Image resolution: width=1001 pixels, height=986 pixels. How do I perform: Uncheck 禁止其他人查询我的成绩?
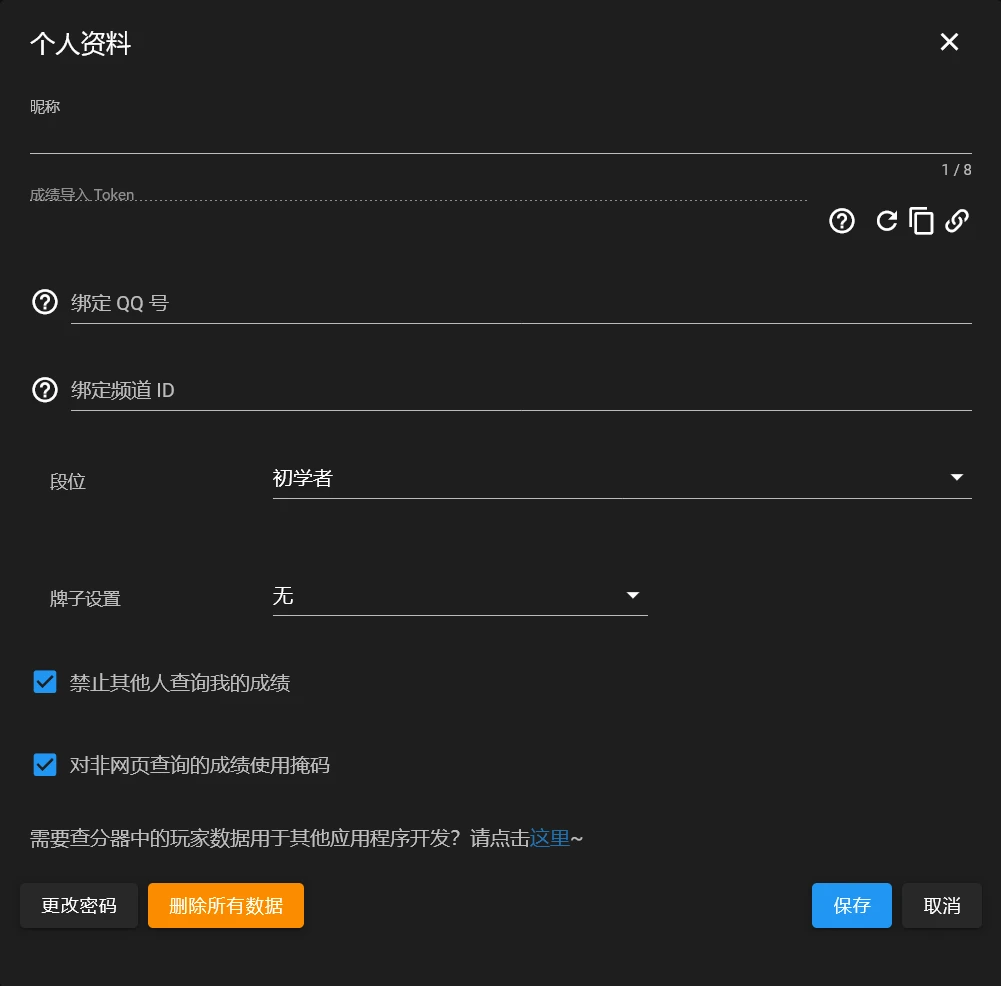[45, 683]
